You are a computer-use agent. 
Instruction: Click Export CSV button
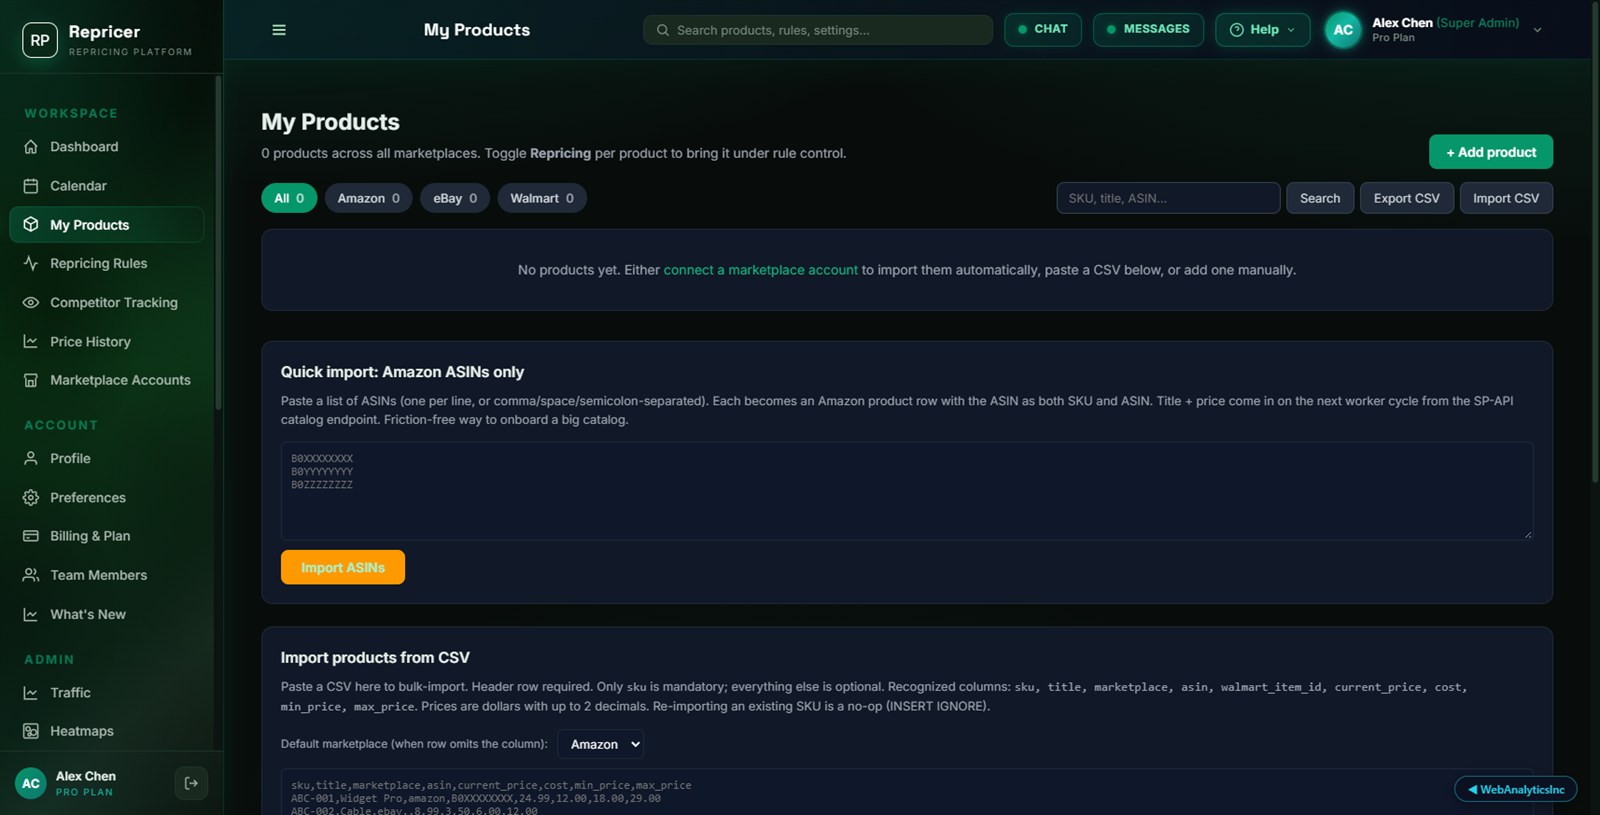pyautogui.click(x=1406, y=198)
